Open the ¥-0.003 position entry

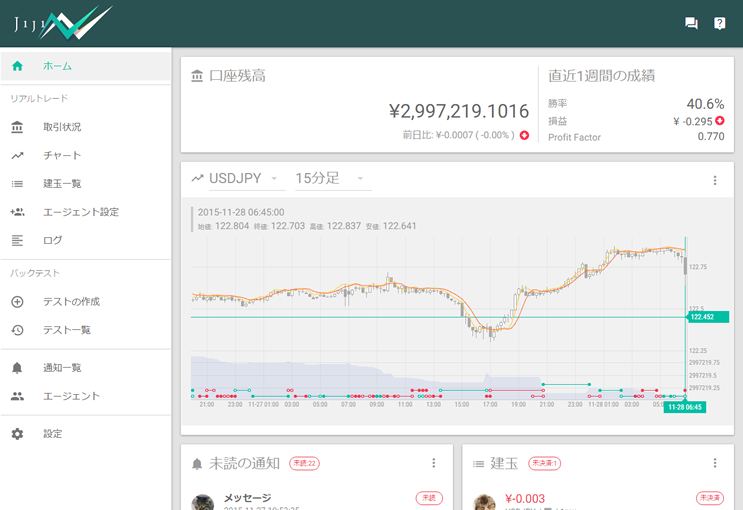click(598, 500)
